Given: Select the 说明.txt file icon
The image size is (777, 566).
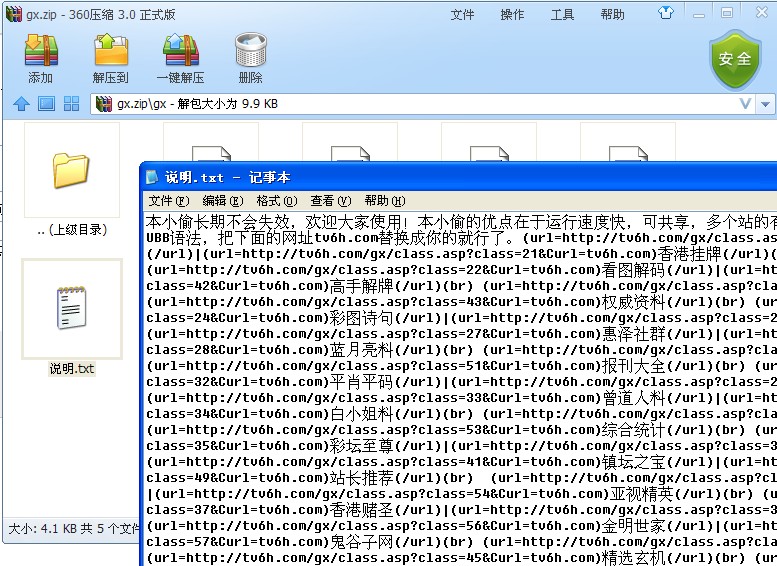Looking at the screenshot, I should point(71,308).
